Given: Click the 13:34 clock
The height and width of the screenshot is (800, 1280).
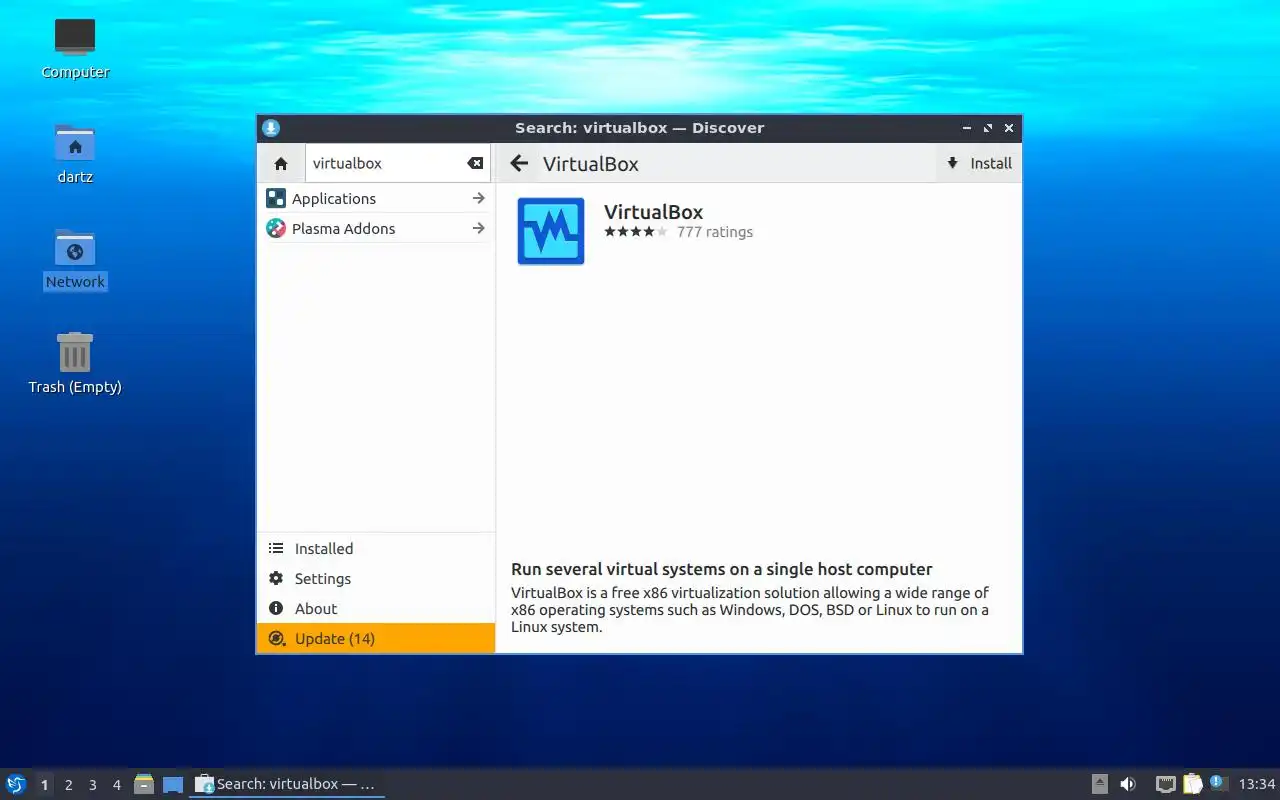Looking at the screenshot, I should pyautogui.click(x=1257, y=784).
